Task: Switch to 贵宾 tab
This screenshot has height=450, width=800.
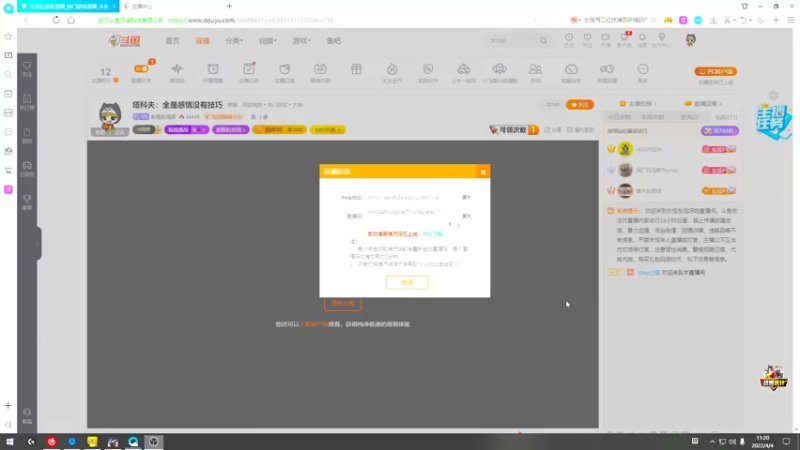Action: pos(690,117)
